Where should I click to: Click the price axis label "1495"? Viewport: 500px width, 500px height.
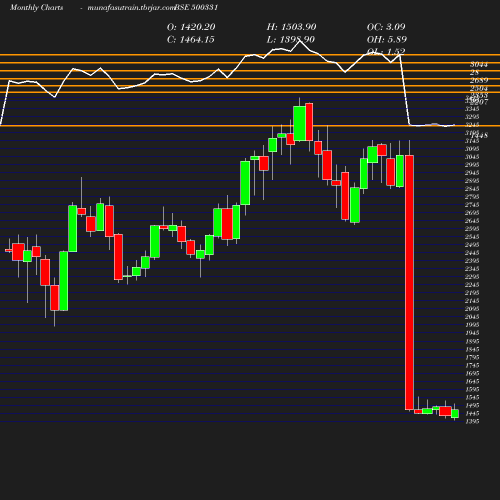472,405
